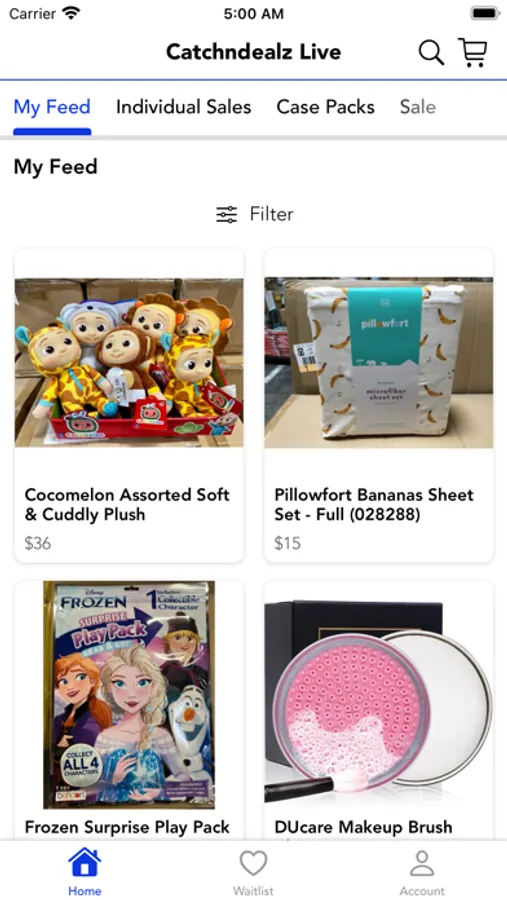Open the shopping cart icon
Viewport: 507px width, 900px height.
click(x=473, y=53)
